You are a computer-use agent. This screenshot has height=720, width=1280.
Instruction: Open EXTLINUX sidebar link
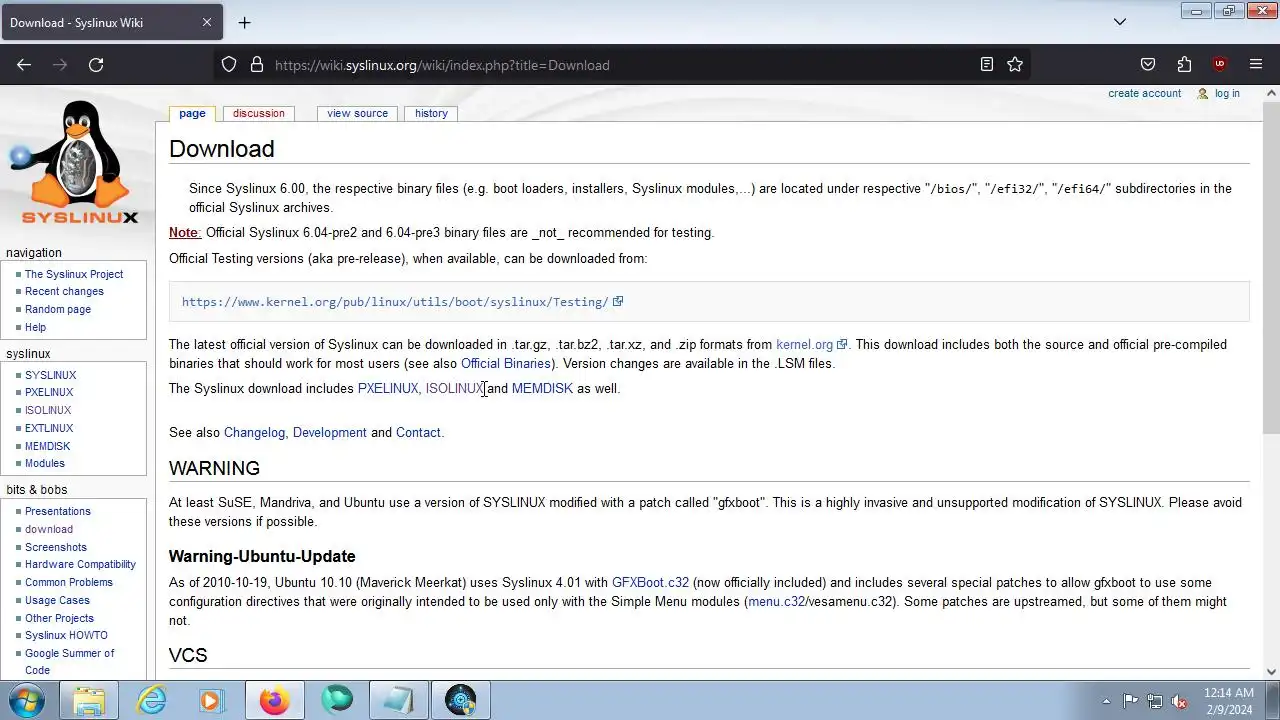click(49, 428)
